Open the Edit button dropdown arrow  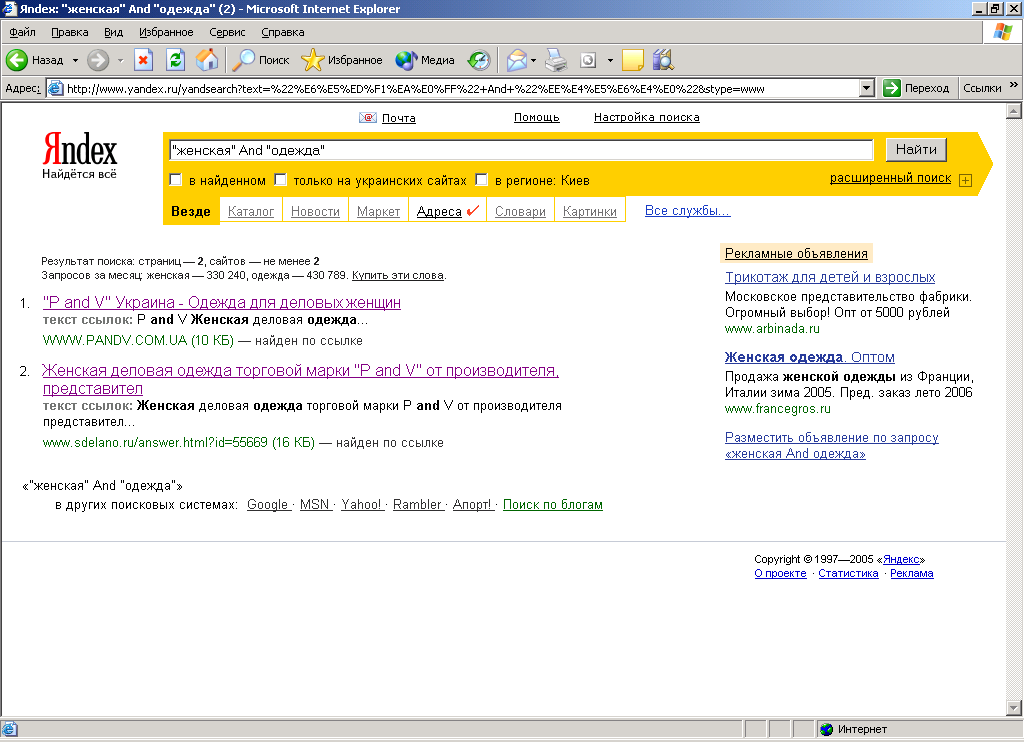point(610,60)
